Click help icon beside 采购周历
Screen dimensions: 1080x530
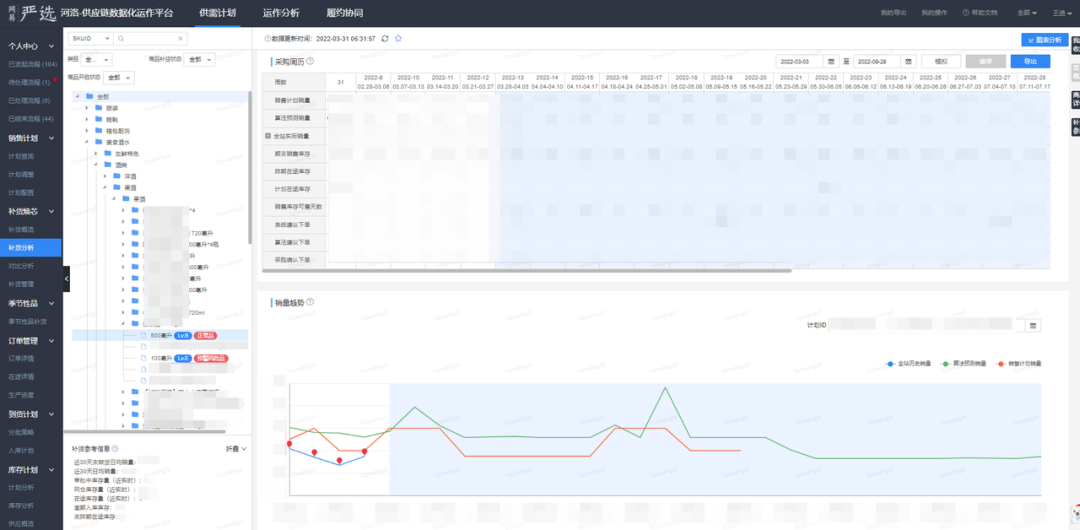tap(310, 61)
